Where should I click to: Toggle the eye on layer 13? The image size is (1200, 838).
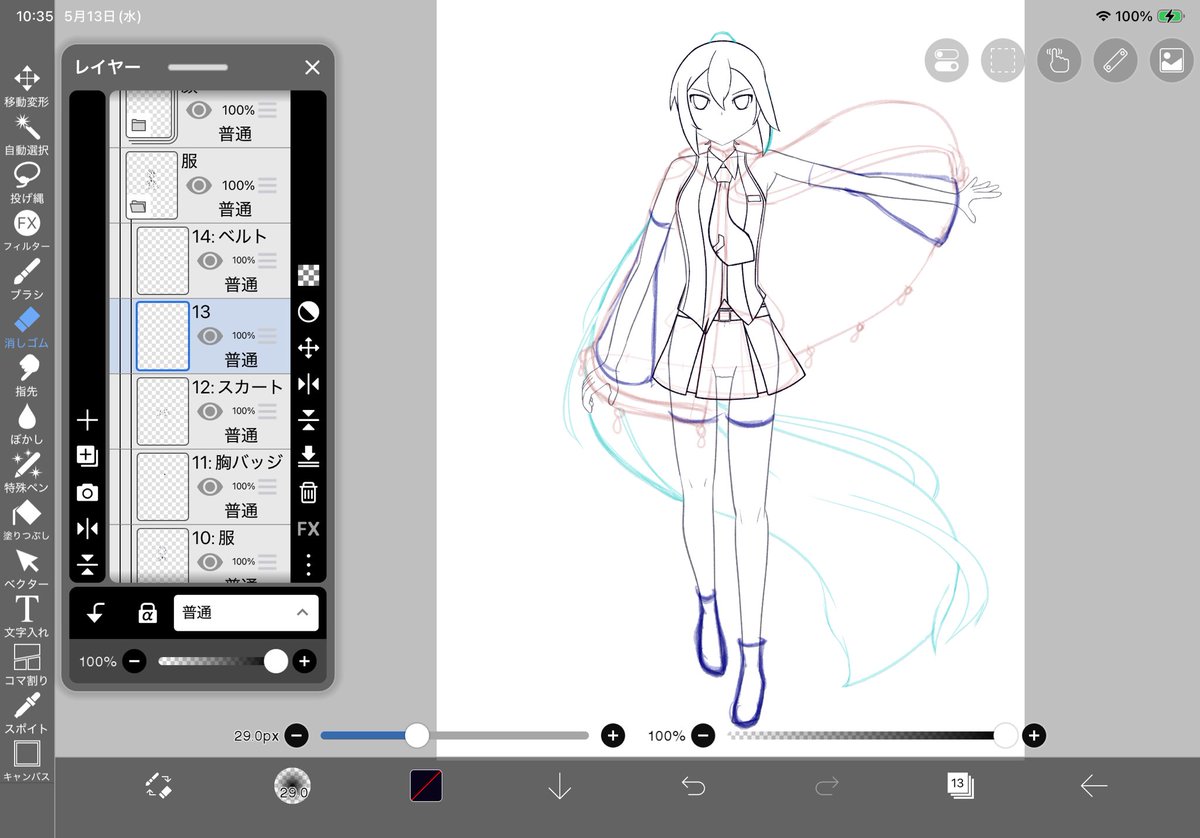pyautogui.click(x=209, y=336)
